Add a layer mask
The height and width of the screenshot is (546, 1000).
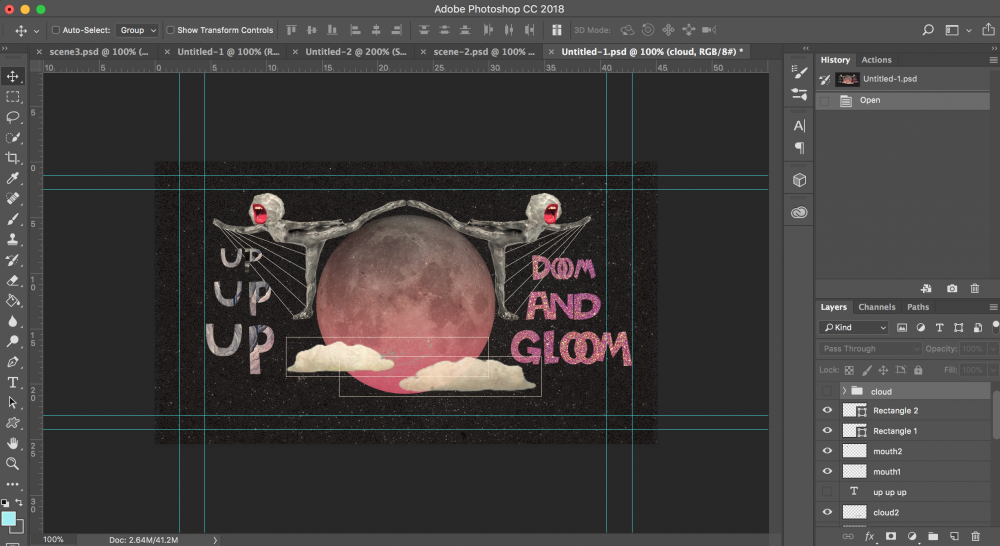point(890,536)
